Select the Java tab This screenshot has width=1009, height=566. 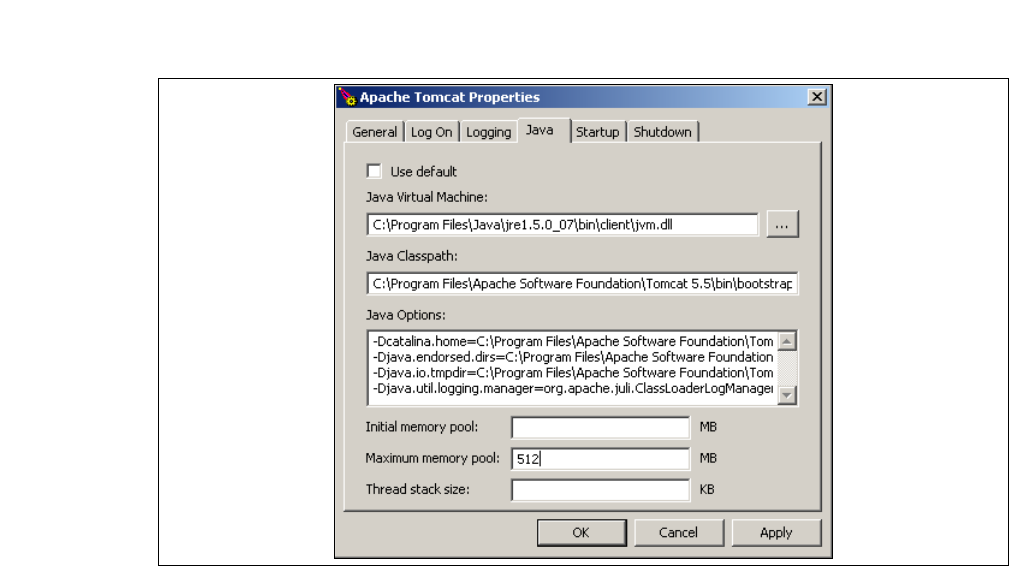click(543, 130)
